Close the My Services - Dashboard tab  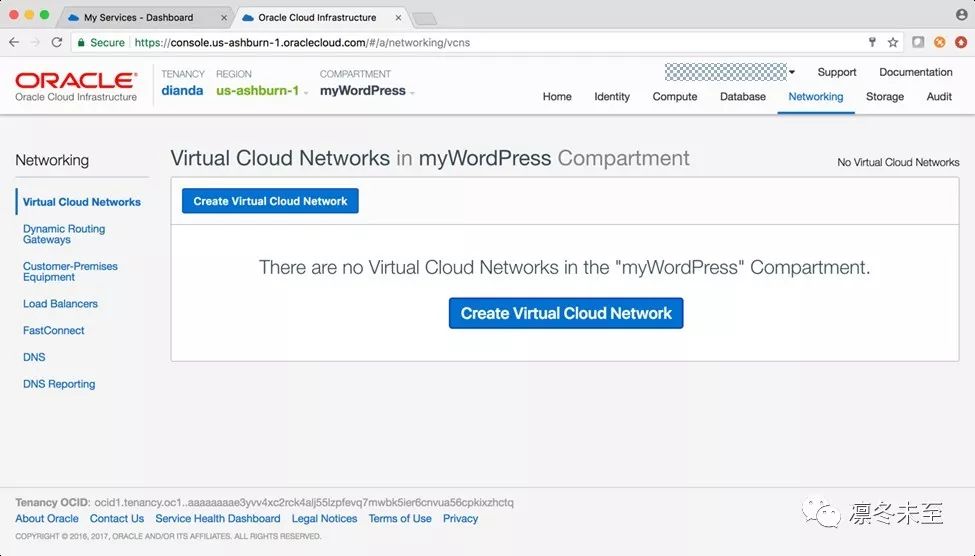click(x=224, y=18)
